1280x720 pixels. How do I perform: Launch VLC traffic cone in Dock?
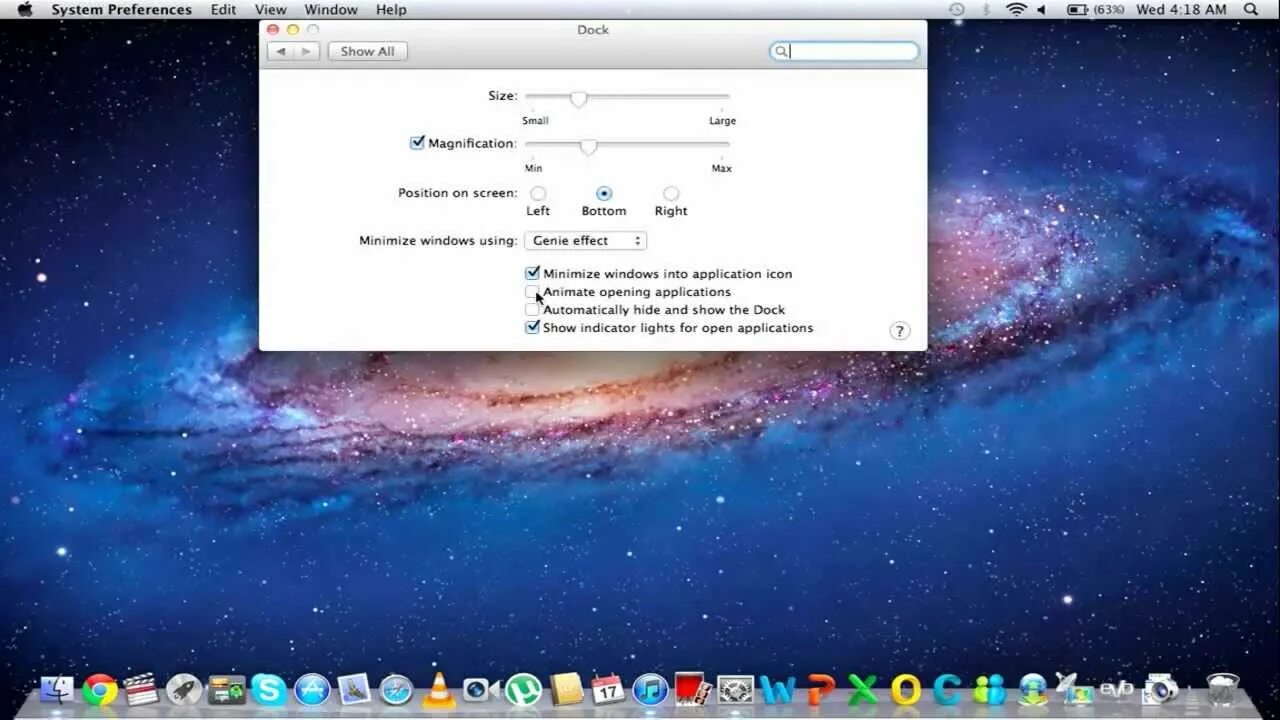tap(439, 690)
